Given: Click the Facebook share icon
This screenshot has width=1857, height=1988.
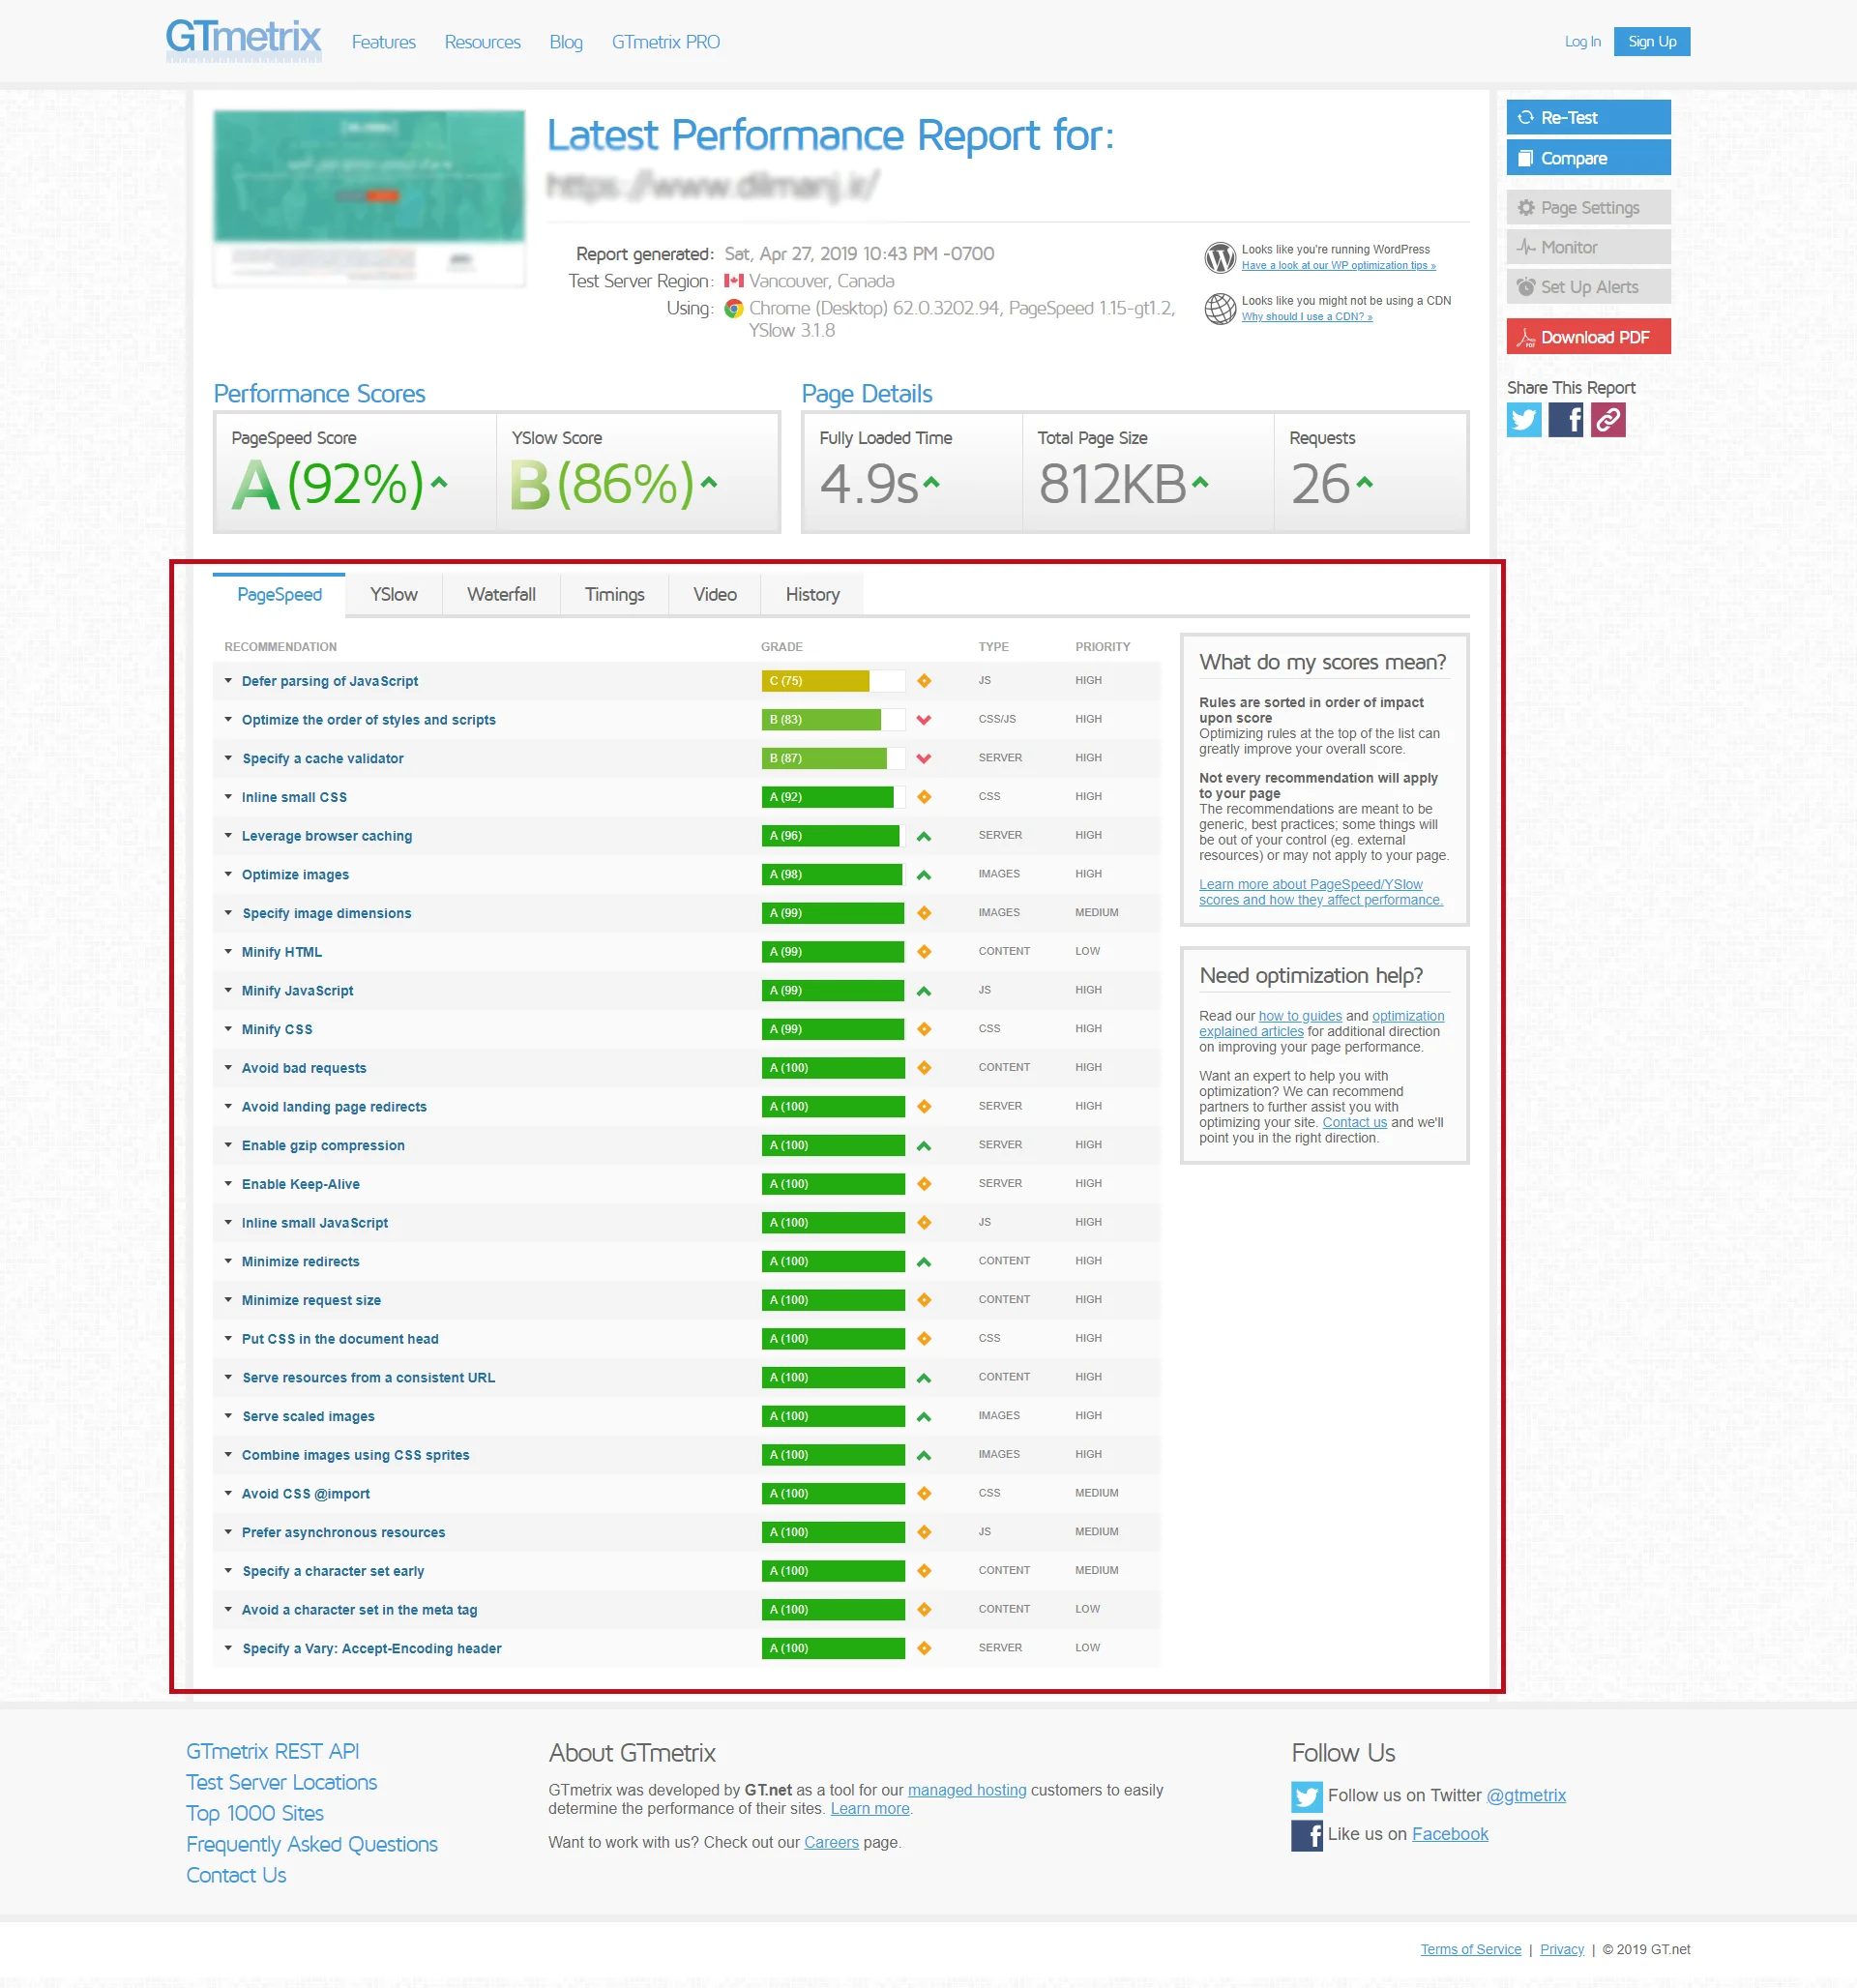Looking at the screenshot, I should (x=1565, y=420).
